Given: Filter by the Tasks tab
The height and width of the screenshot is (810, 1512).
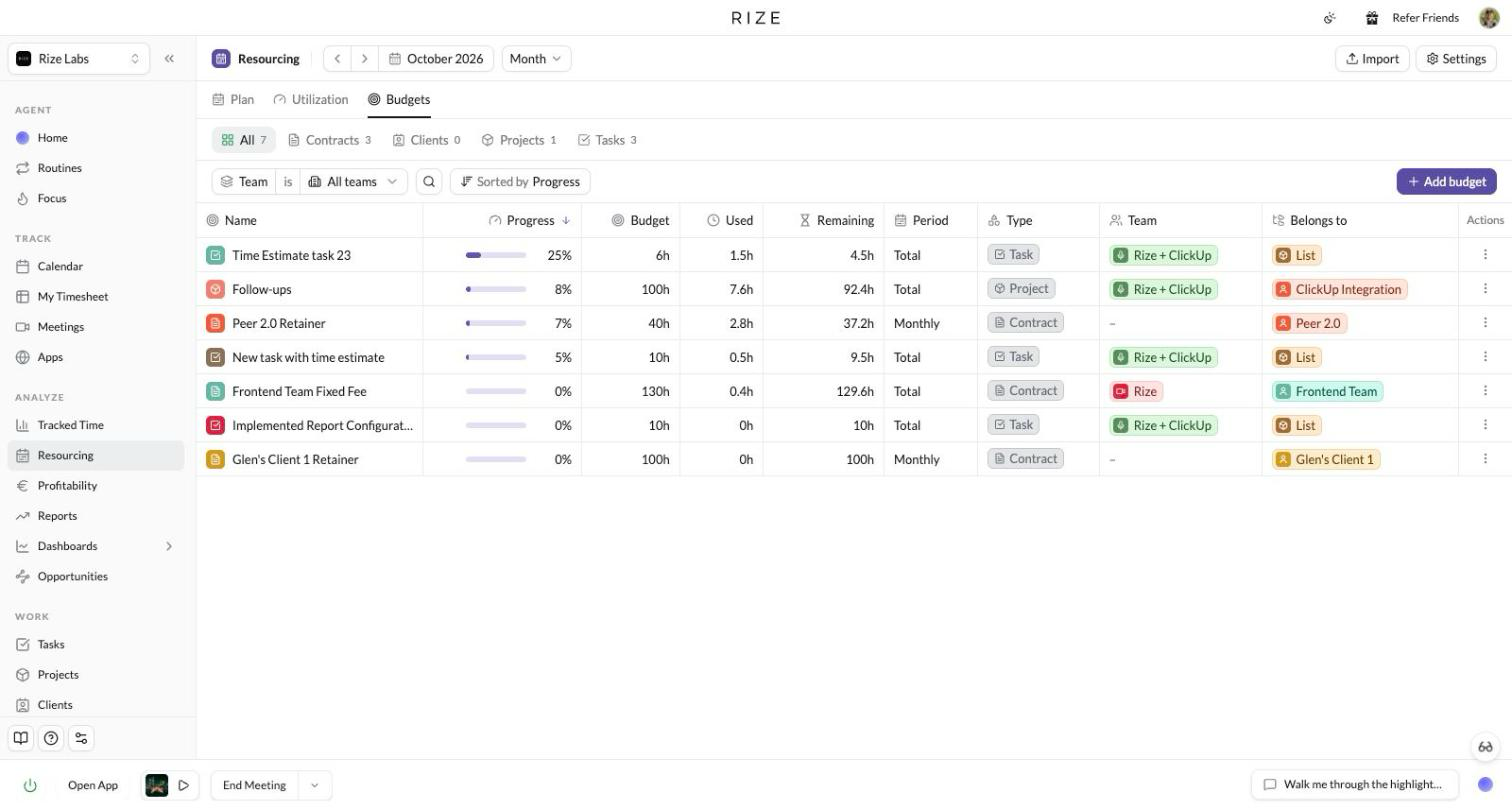Looking at the screenshot, I should [x=607, y=140].
